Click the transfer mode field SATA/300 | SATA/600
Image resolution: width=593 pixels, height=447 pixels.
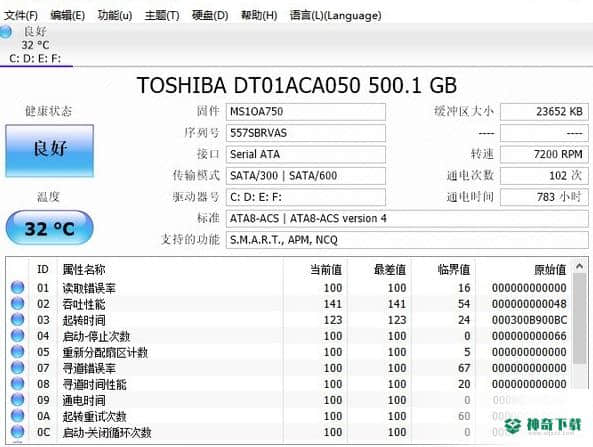point(306,176)
